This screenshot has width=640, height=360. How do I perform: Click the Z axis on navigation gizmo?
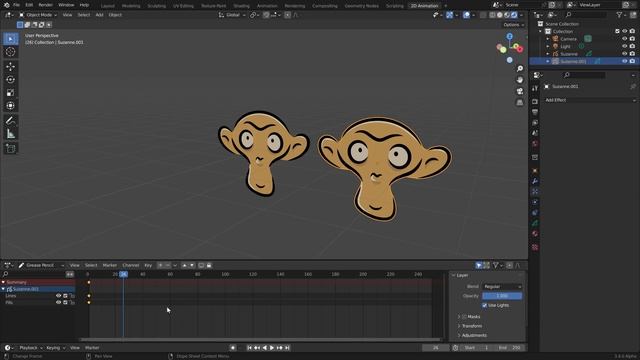point(509,36)
